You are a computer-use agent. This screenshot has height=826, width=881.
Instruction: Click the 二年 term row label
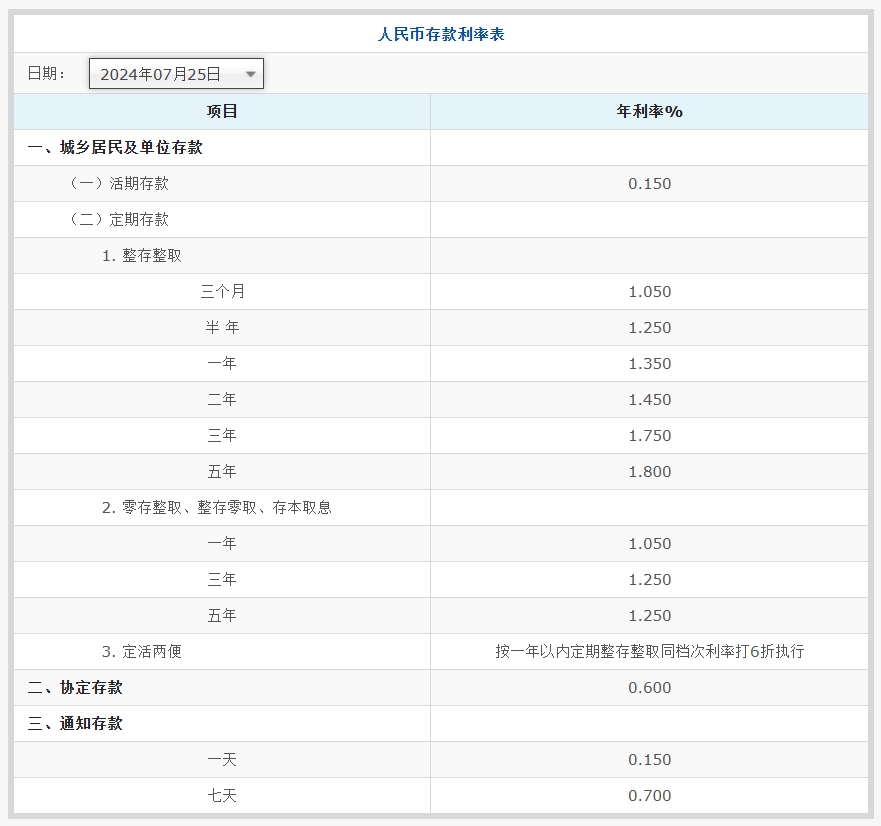click(222, 399)
